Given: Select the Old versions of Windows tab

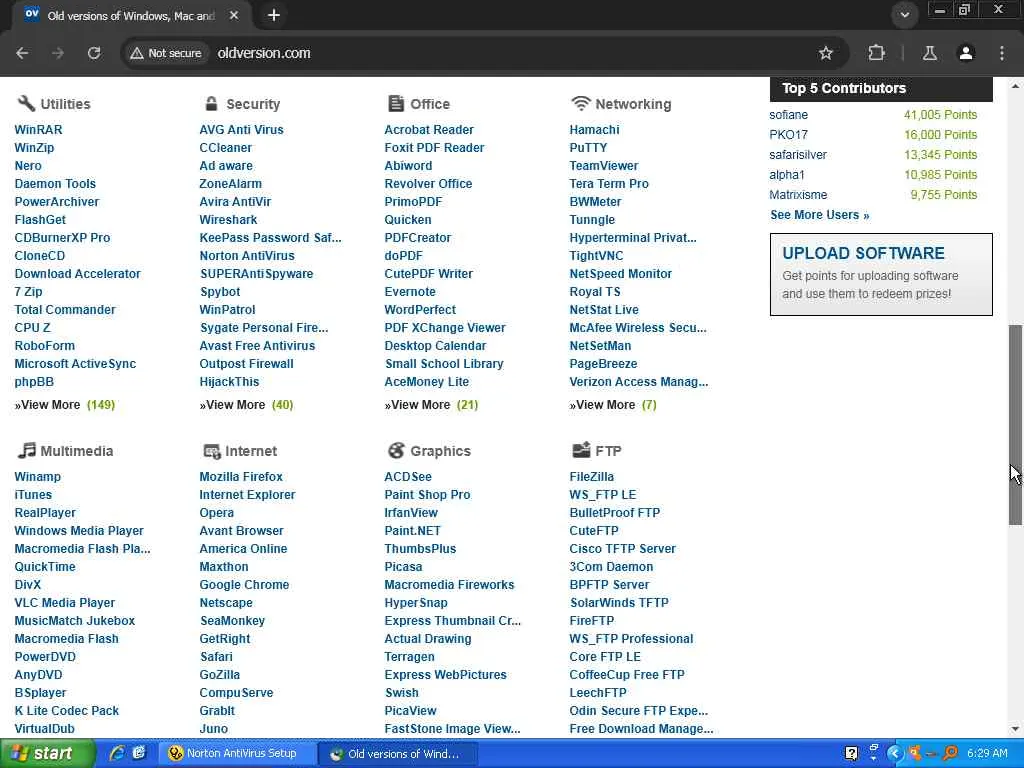Looking at the screenshot, I should (x=131, y=15).
